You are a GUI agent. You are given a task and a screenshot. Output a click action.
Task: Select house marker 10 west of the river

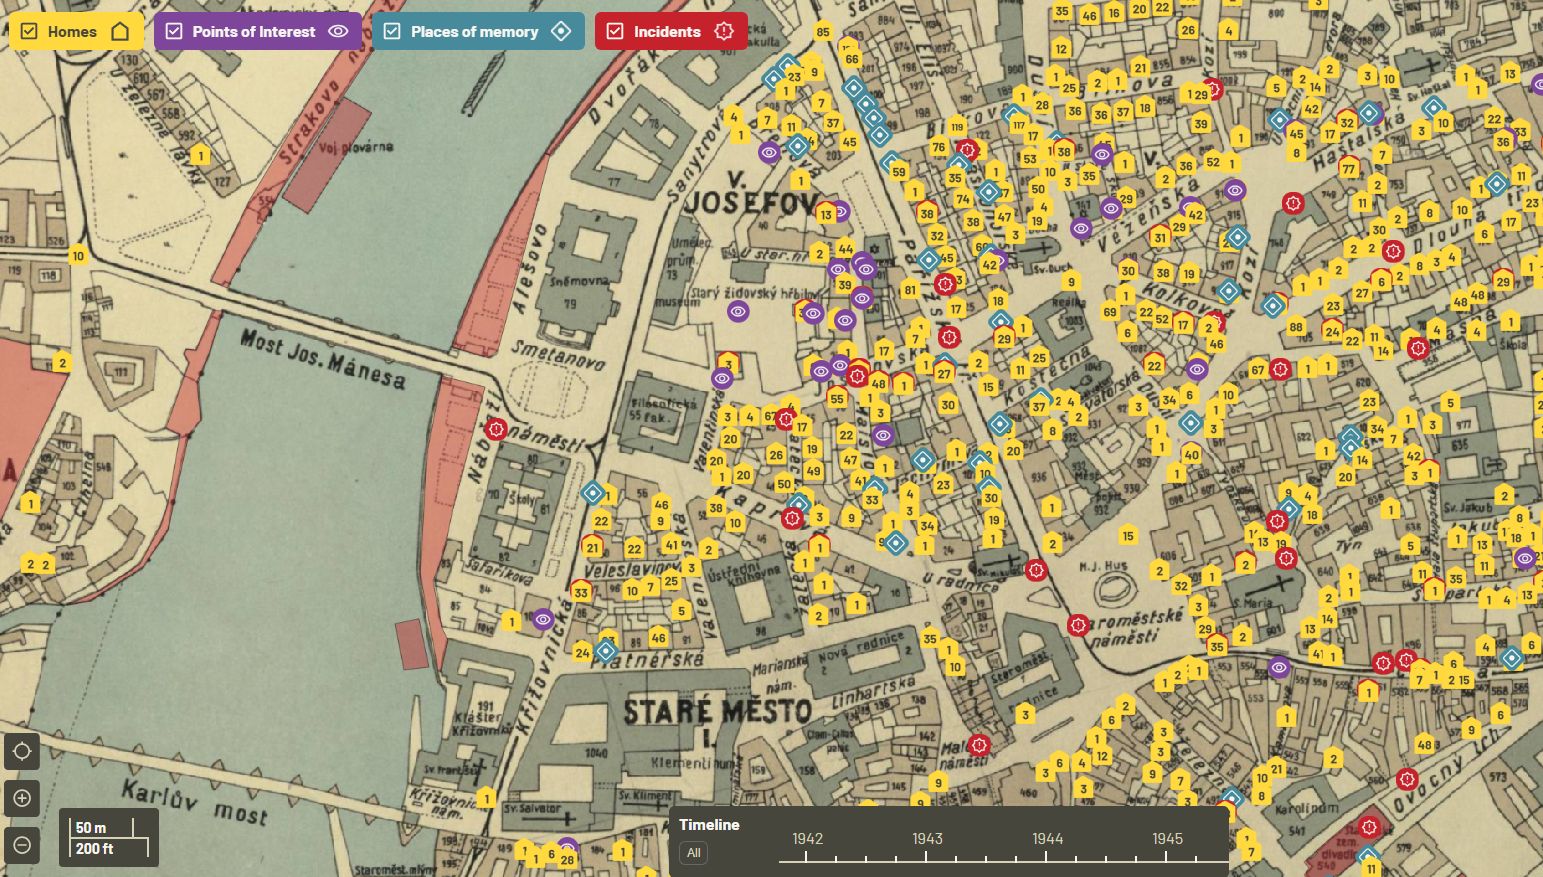(78, 256)
